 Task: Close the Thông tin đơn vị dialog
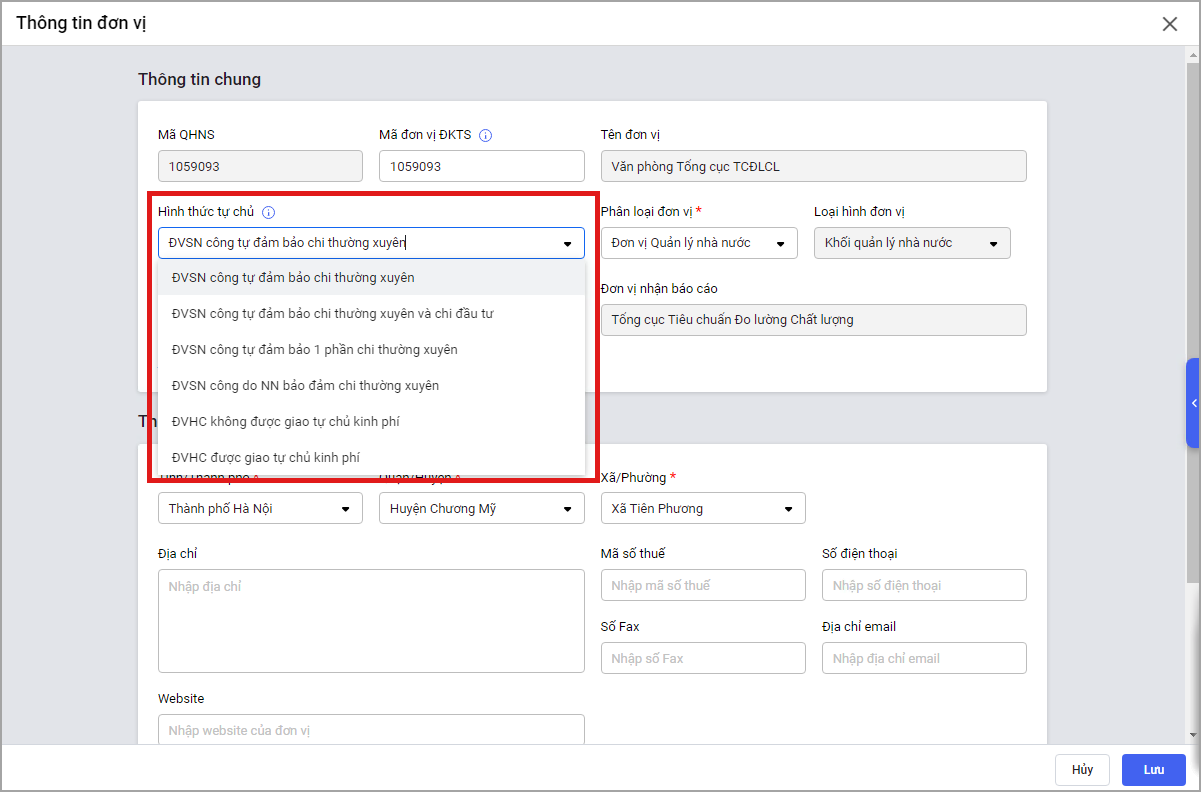(1169, 24)
